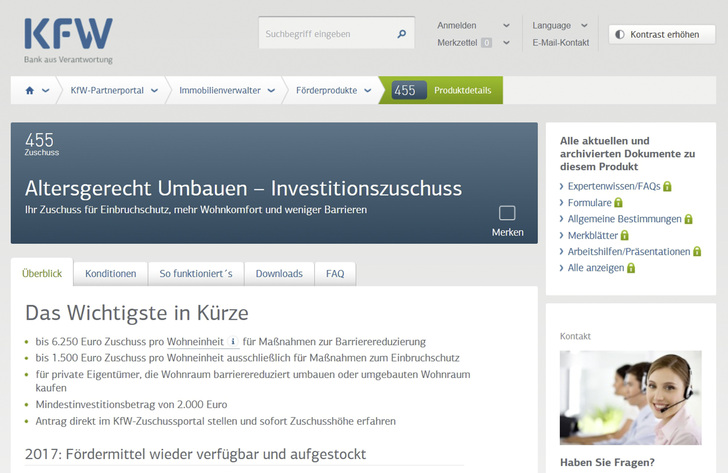Image resolution: width=728 pixels, height=473 pixels.
Task: Click lock icon next to Formulare
Action: click(620, 203)
